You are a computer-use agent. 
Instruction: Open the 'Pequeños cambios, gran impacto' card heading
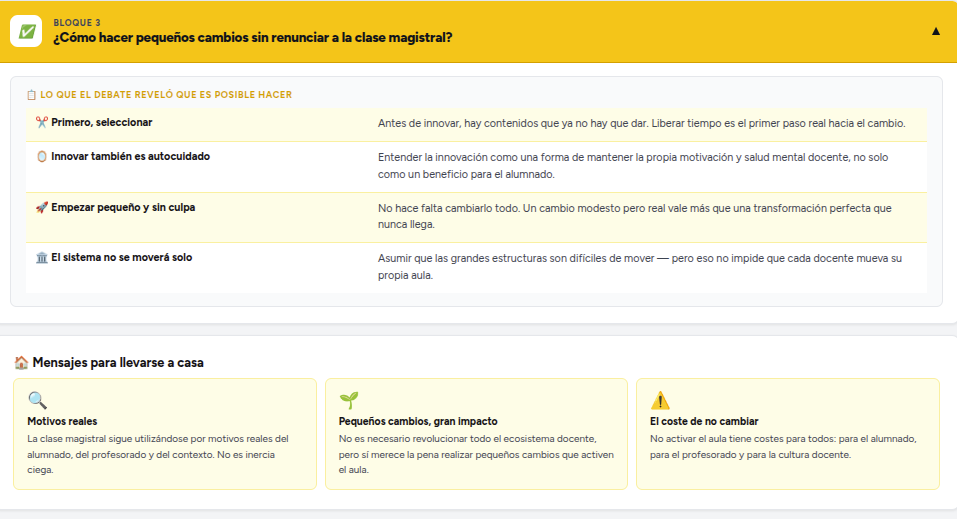tap(418, 422)
